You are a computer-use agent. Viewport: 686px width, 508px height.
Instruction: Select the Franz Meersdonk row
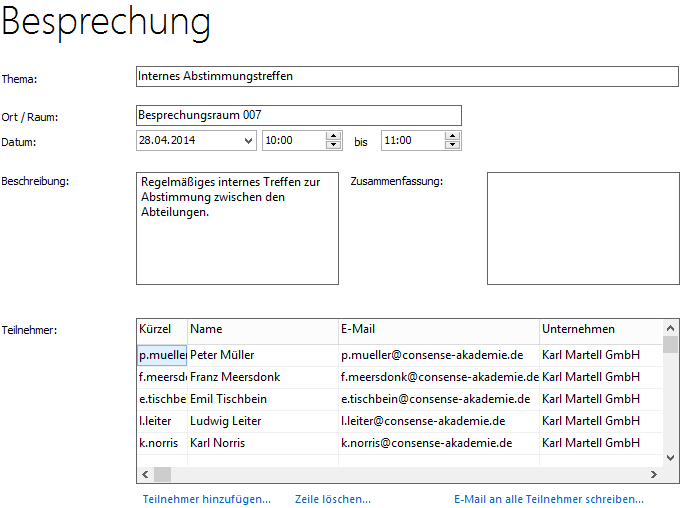pos(262,377)
